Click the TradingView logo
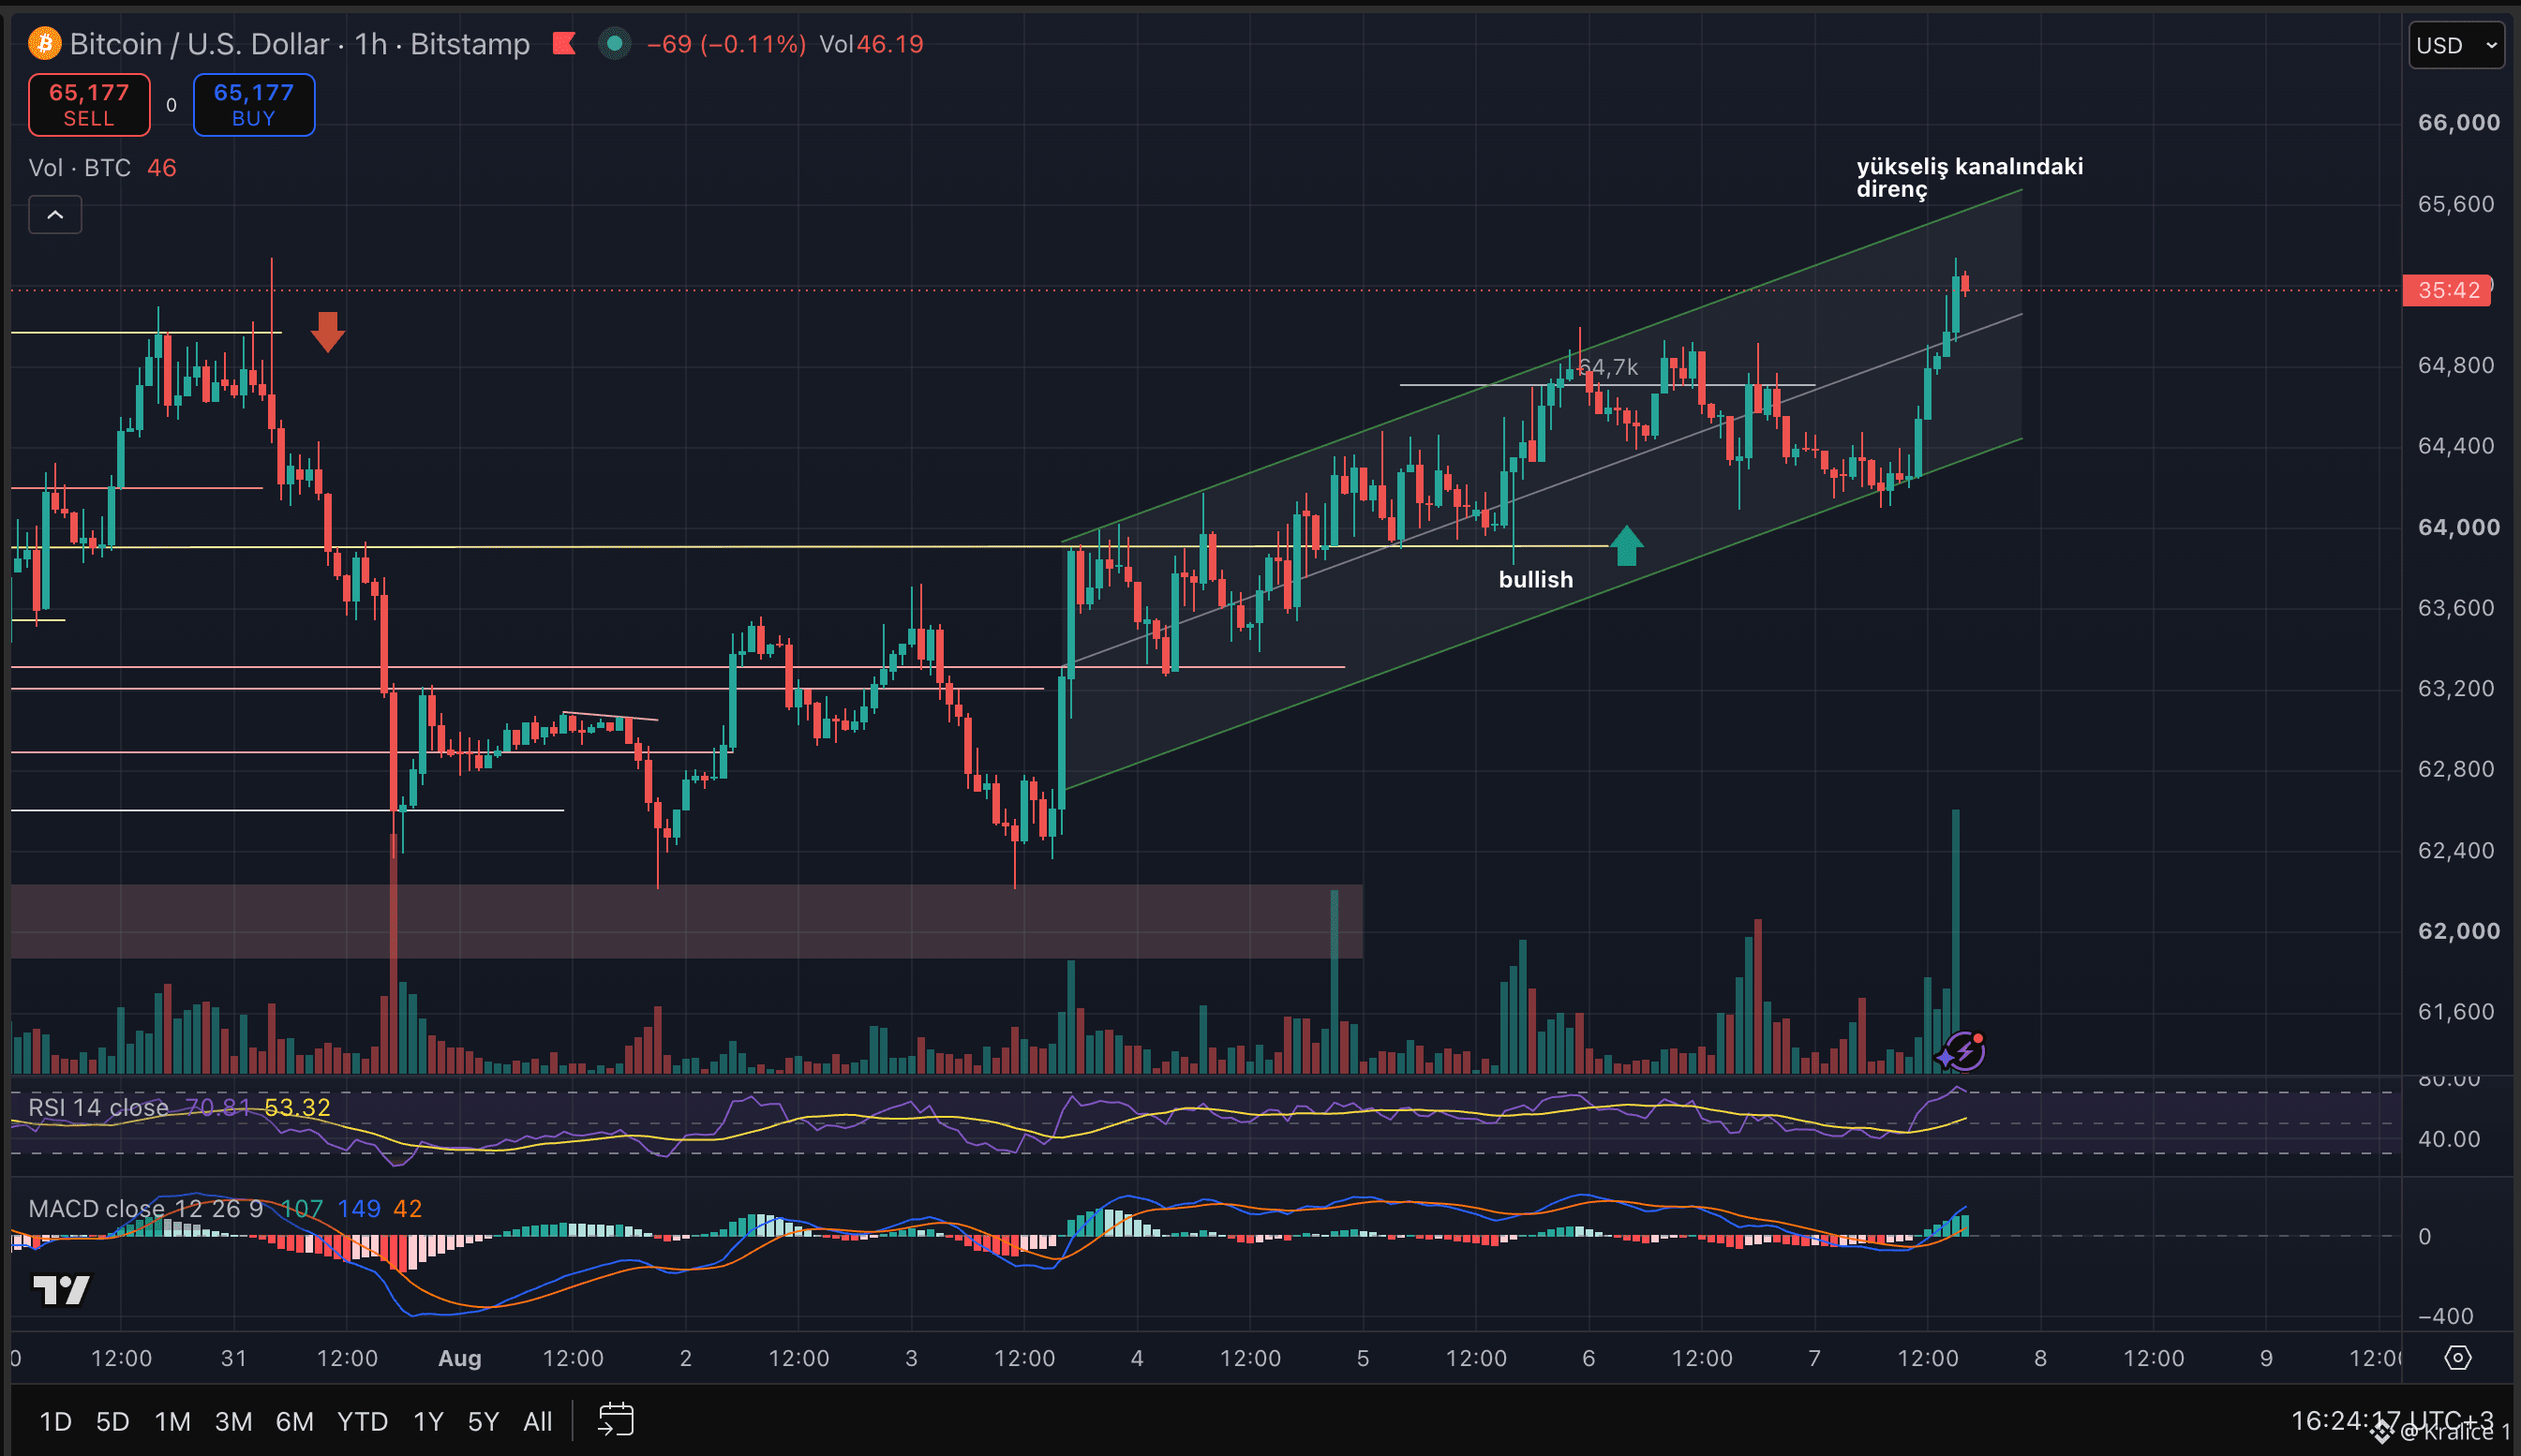The width and height of the screenshot is (2521, 1456). pos(62,1290)
